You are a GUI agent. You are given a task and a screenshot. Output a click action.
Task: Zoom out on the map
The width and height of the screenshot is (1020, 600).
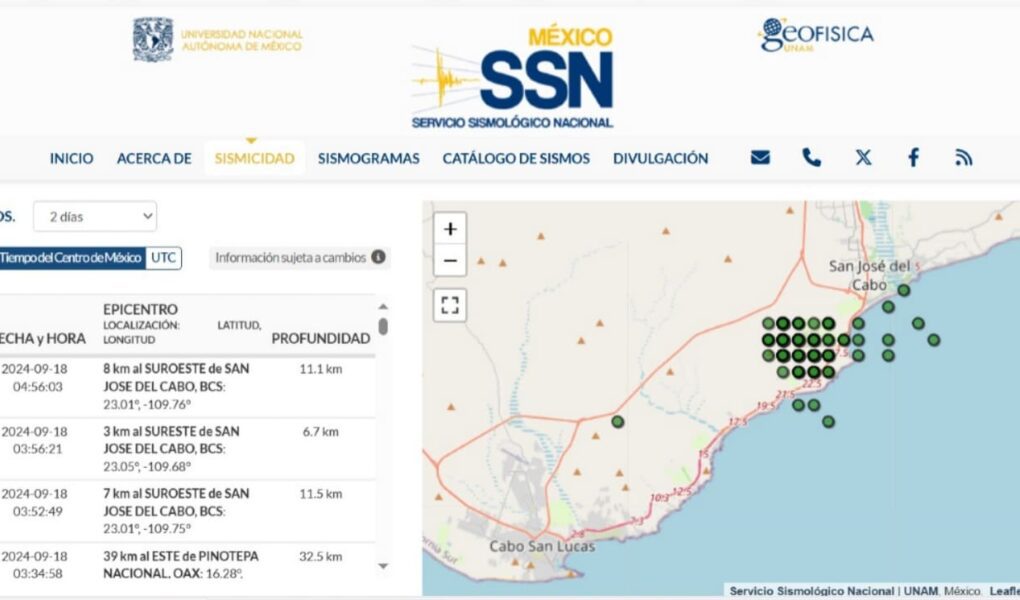click(x=450, y=261)
